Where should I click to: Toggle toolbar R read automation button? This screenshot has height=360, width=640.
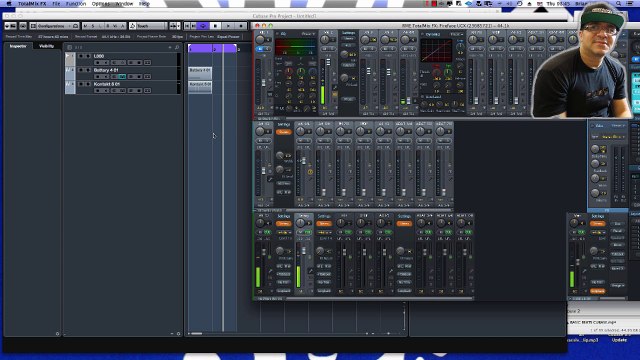(108, 26)
